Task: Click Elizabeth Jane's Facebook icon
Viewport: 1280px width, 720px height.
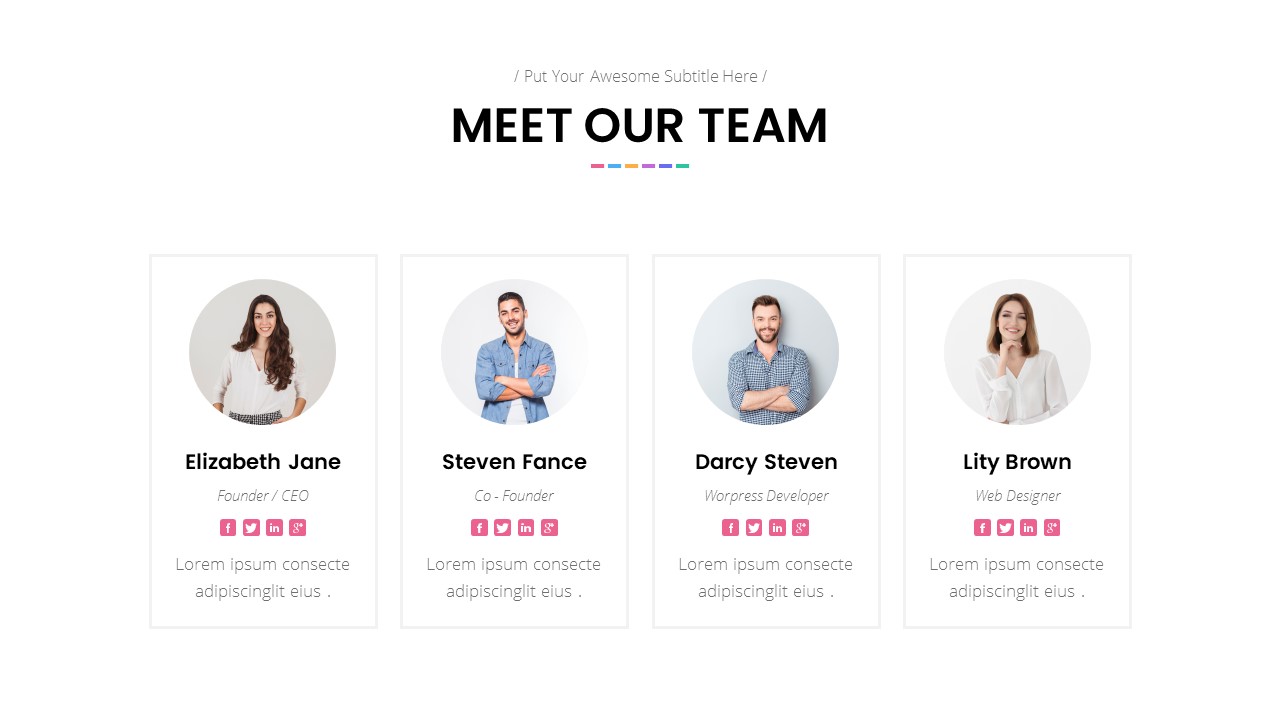Action: (x=228, y=528)
